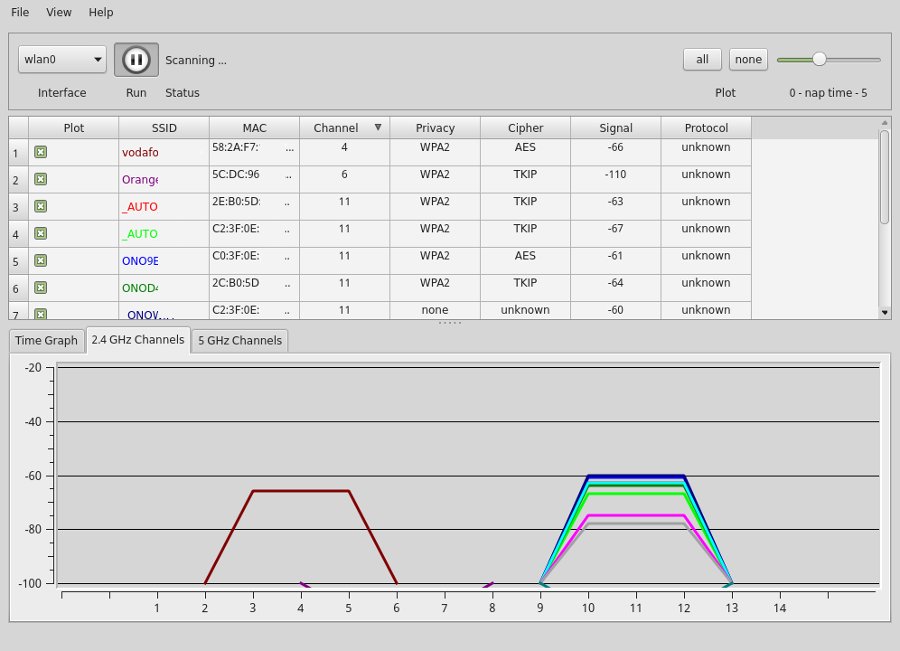The width and height of the screenshot is (900, 651).
Task: Click the nap time slider handle
Action: (819, 59)
